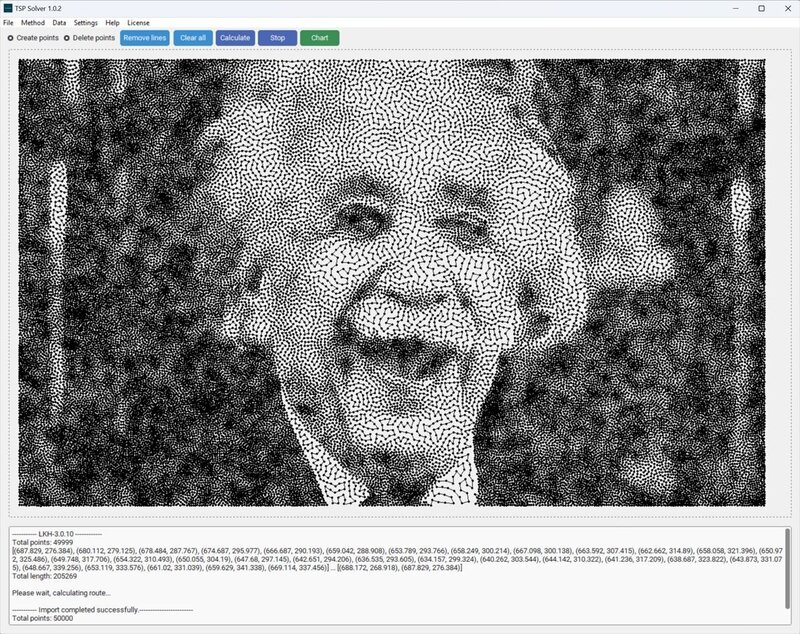Click the TSP Solver app icon in title bar
Screen dimensions: 800x634
point(8,8)
